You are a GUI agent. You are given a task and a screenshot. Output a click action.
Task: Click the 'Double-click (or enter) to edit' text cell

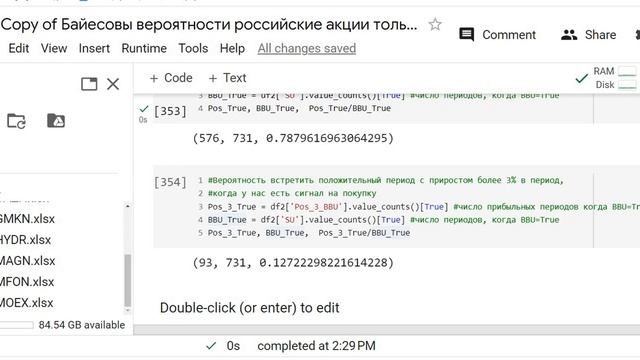[x=249, y=308]
